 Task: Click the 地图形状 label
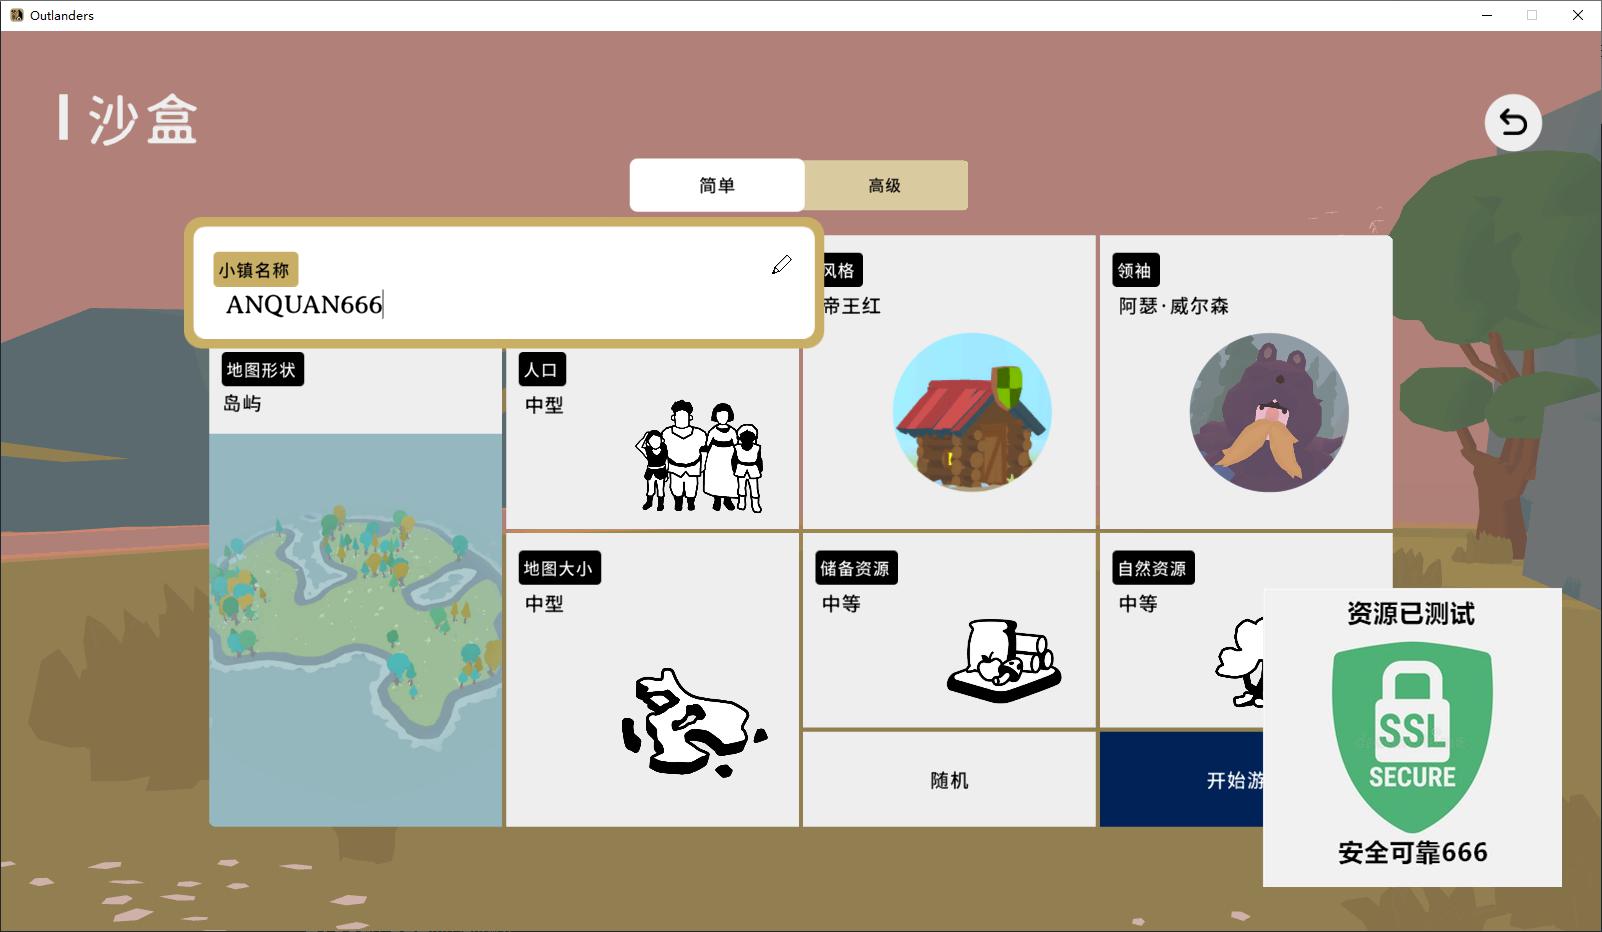(261, 370)
